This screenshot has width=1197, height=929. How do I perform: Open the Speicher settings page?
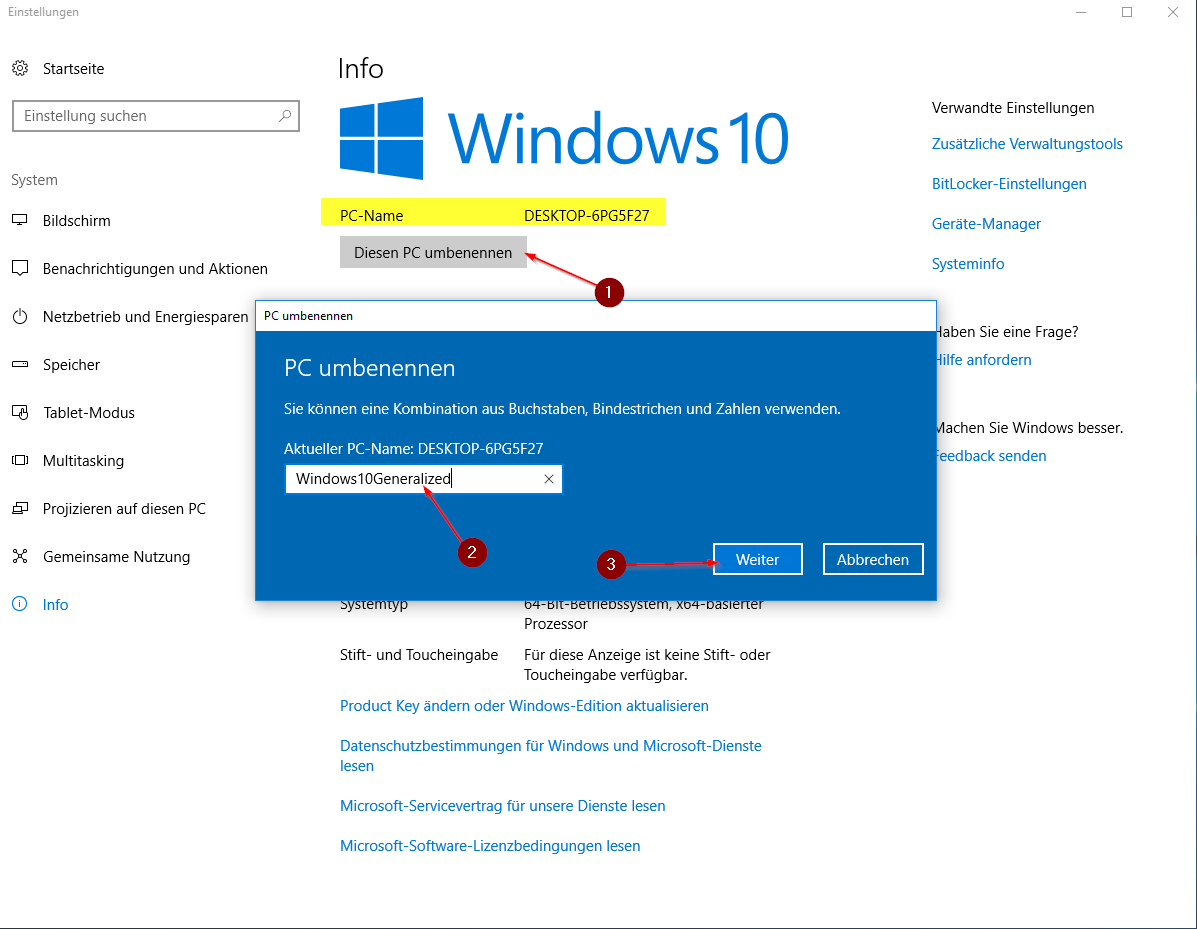[x=71, y=365]
